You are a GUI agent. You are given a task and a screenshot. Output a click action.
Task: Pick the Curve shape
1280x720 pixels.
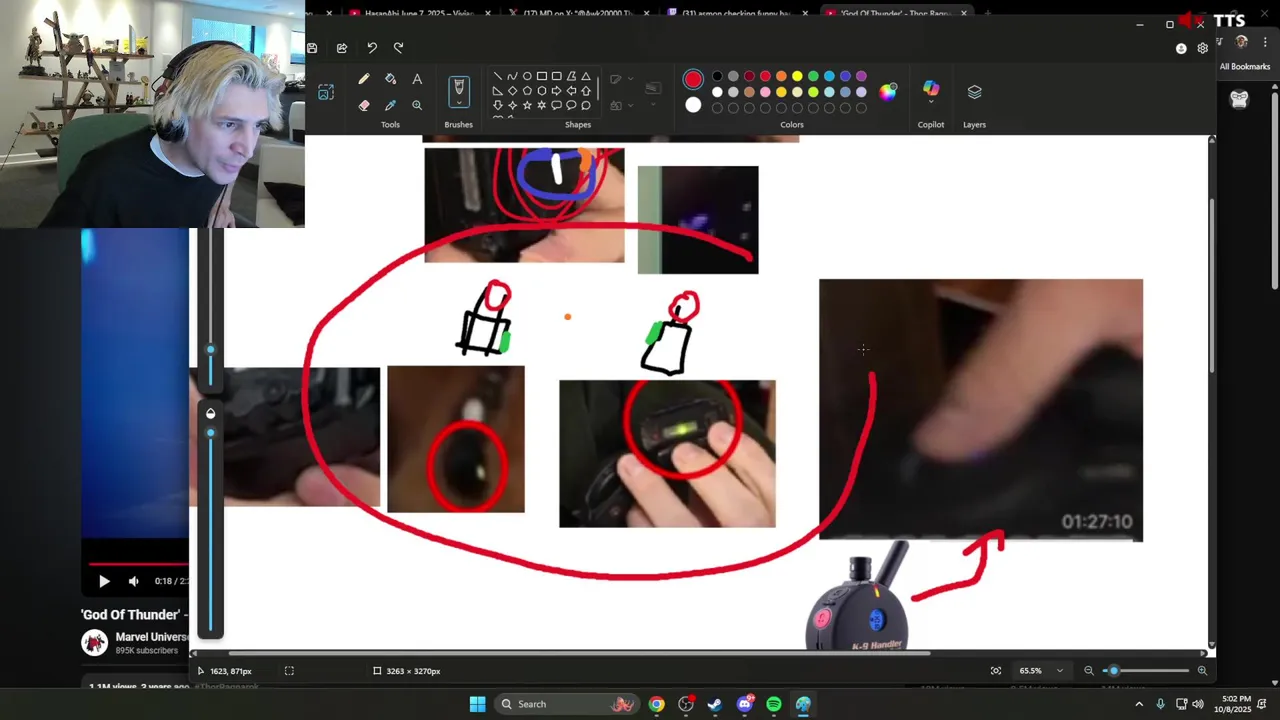click(512, 76)
